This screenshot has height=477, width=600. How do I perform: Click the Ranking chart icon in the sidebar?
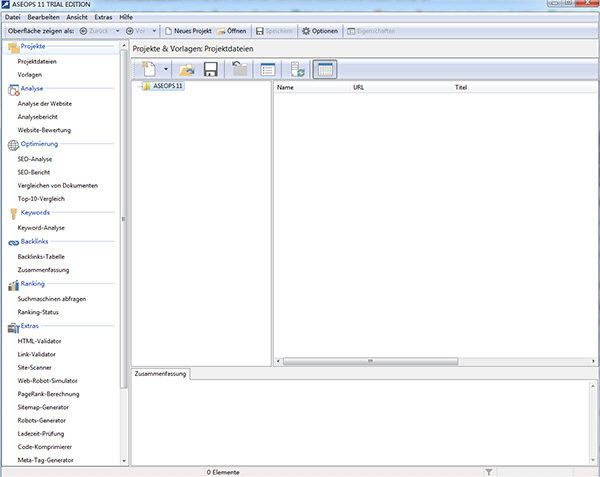pyautogui.click(x=13, y=285)
